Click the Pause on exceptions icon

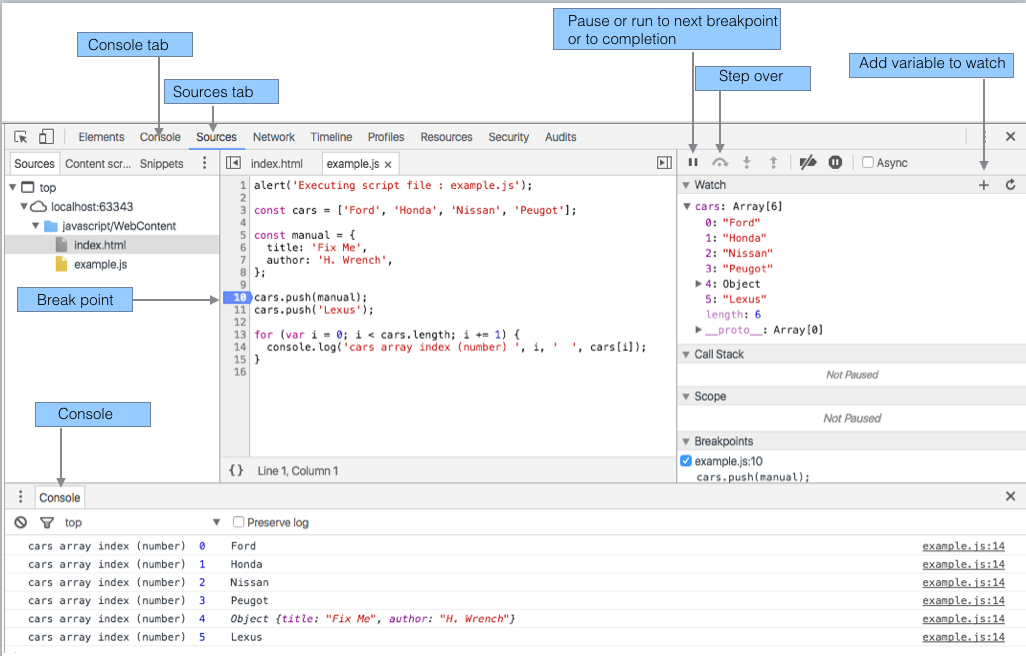835,162
